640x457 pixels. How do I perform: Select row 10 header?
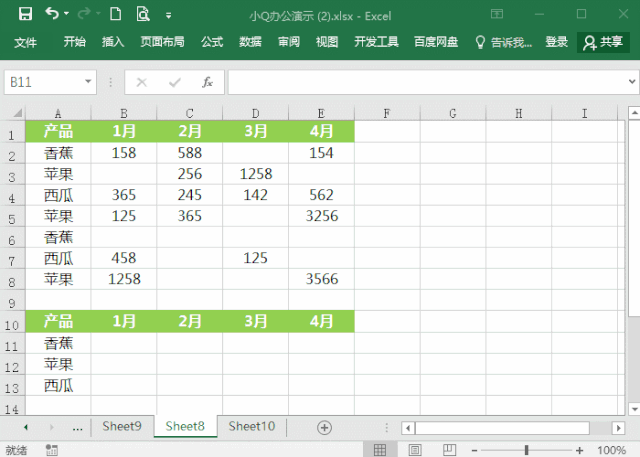12,324
